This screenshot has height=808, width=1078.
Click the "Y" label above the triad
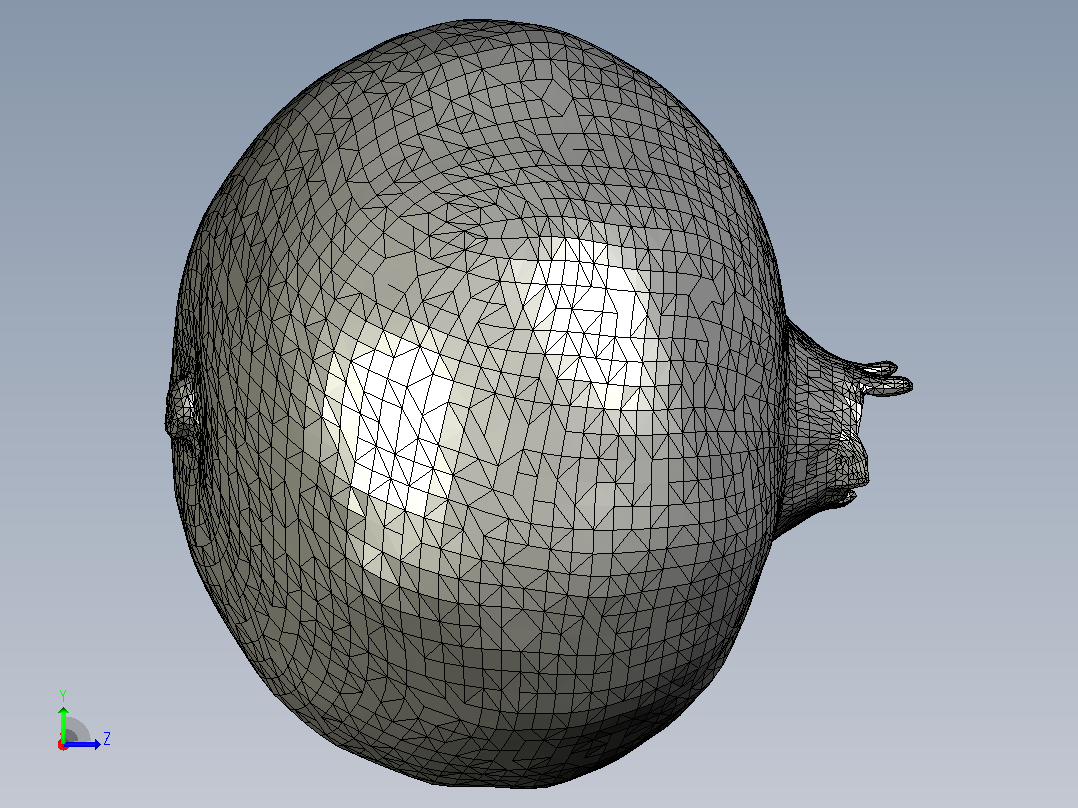(63, 695)
